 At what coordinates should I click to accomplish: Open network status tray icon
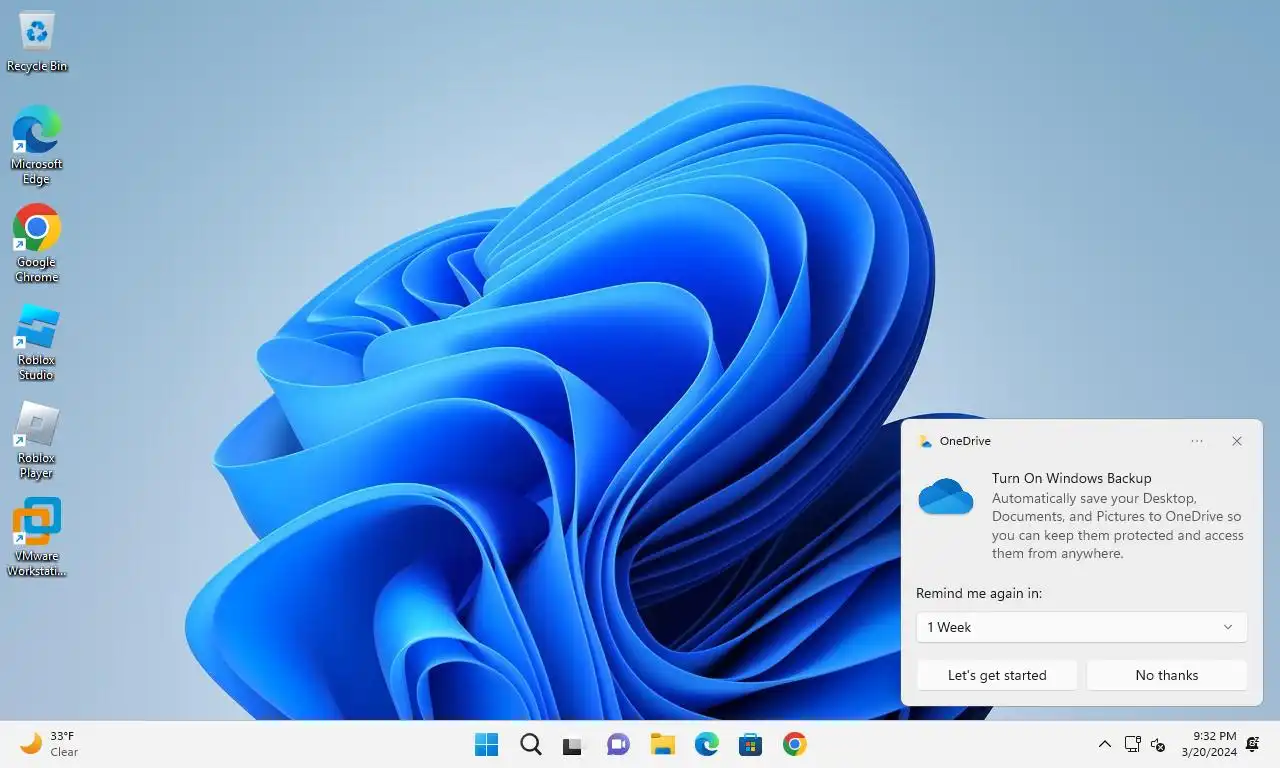coord(1132,744)
